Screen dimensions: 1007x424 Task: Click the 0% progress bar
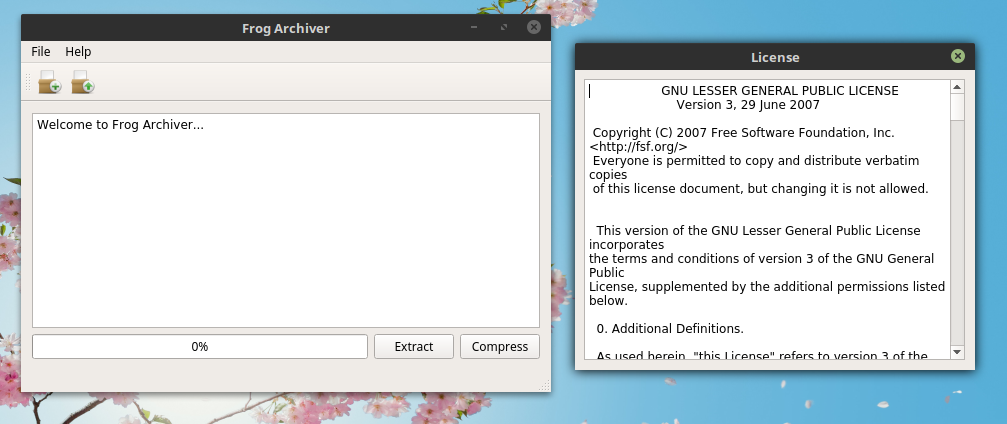[x=200, y=346]
